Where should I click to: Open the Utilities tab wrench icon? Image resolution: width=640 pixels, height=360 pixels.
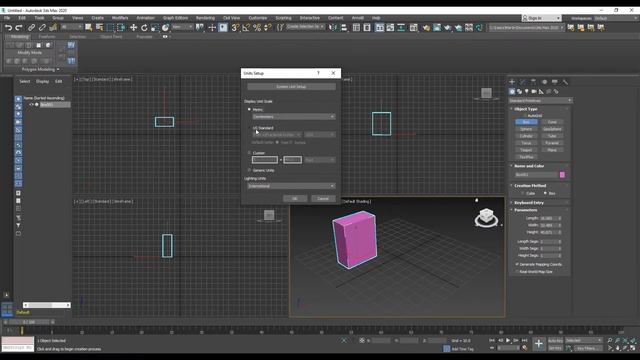pos(565,82)
